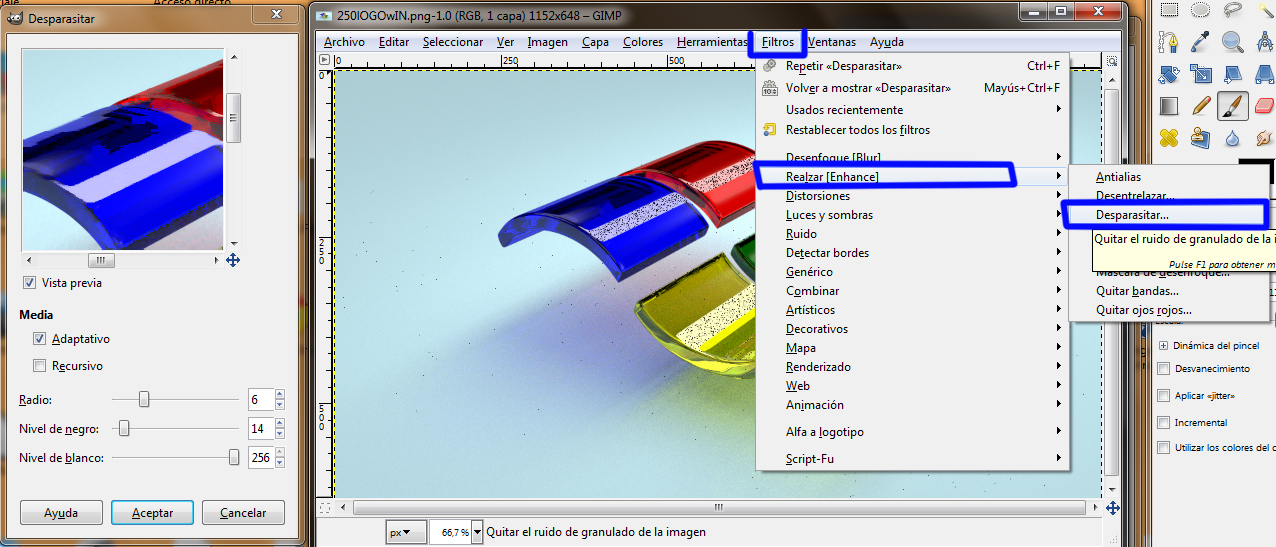This screenshot has height=547, width=1276.
Task: Click Repetir «Desparasitar» menu item
Action: (x=911, y=66)
